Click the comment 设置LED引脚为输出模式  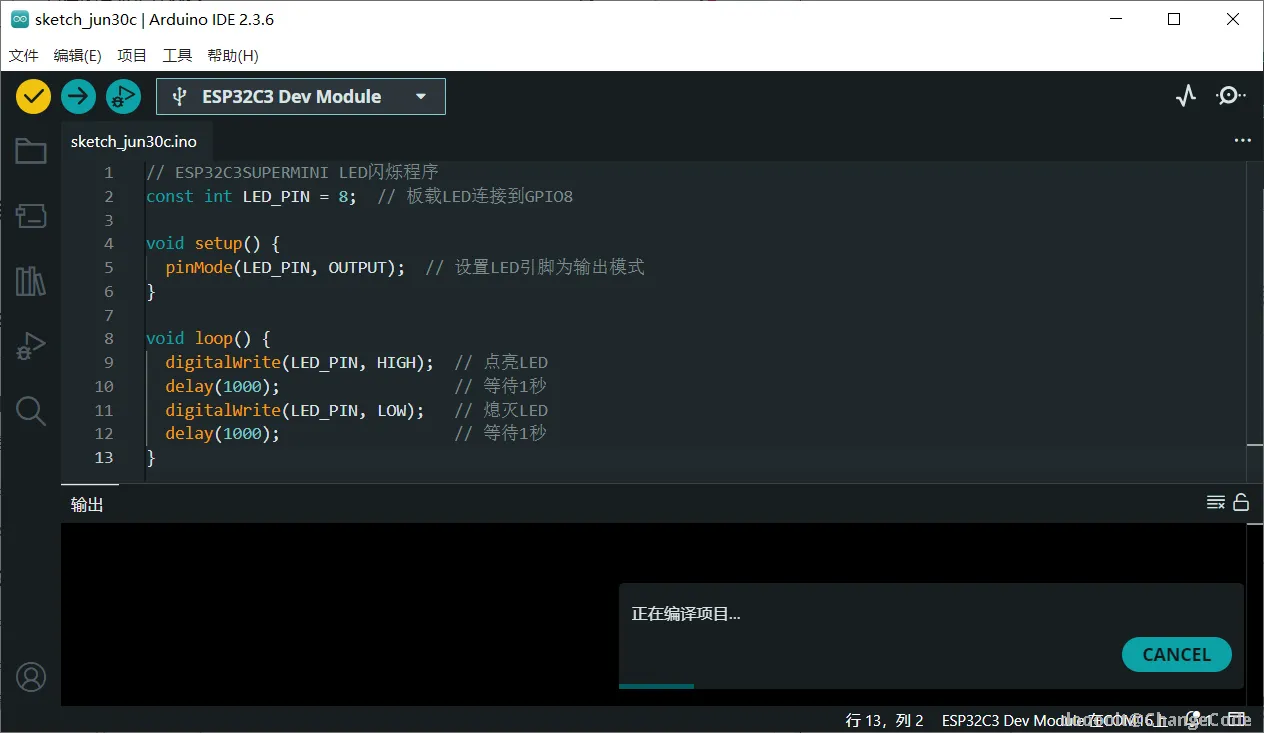(x=535, y=267)
